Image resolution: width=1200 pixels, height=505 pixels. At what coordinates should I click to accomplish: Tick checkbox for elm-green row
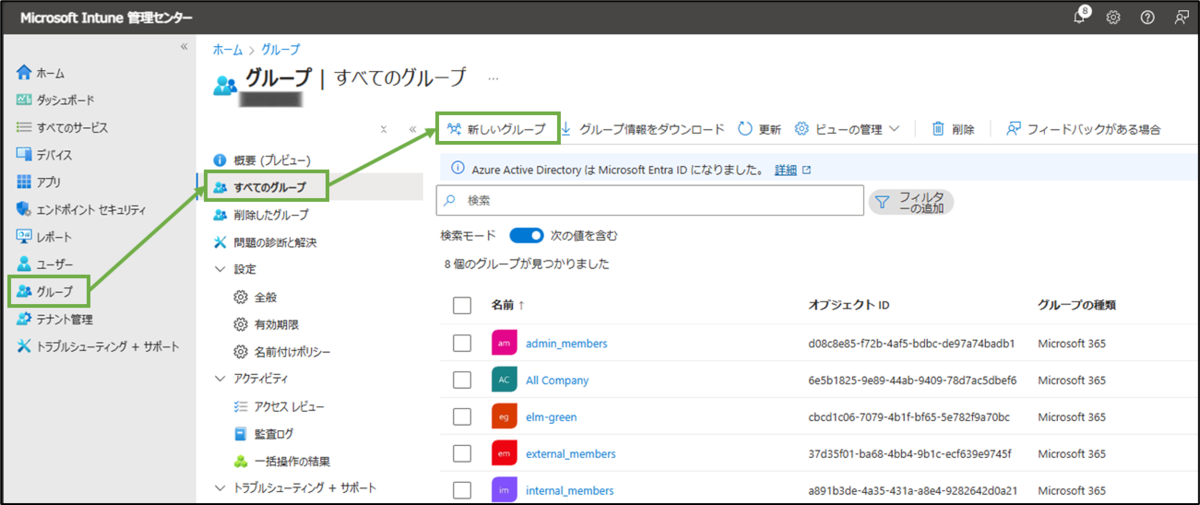462,416
